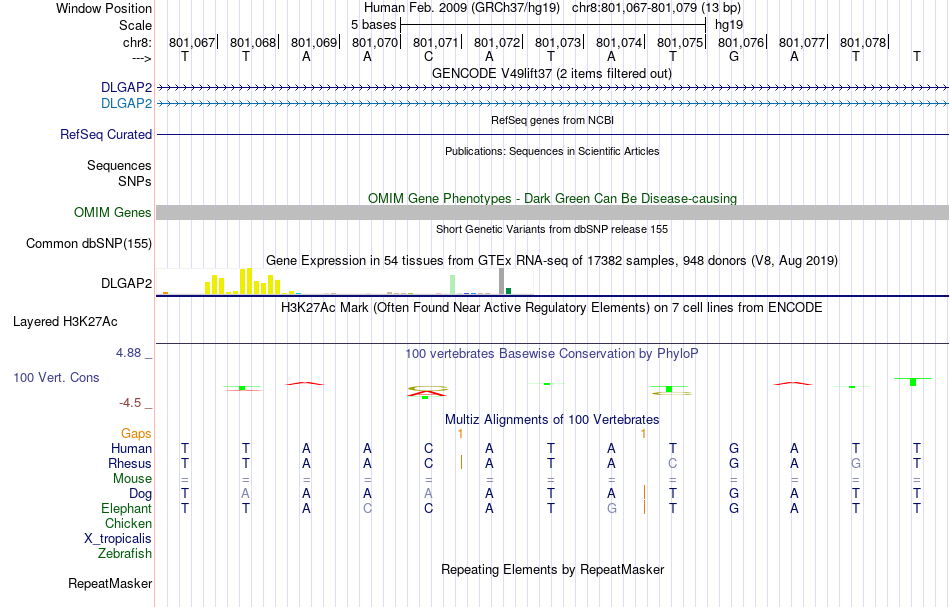Screen dimensions: 950x607
Task: Click the 801,067 position tick label
Action: click(192, 42)
